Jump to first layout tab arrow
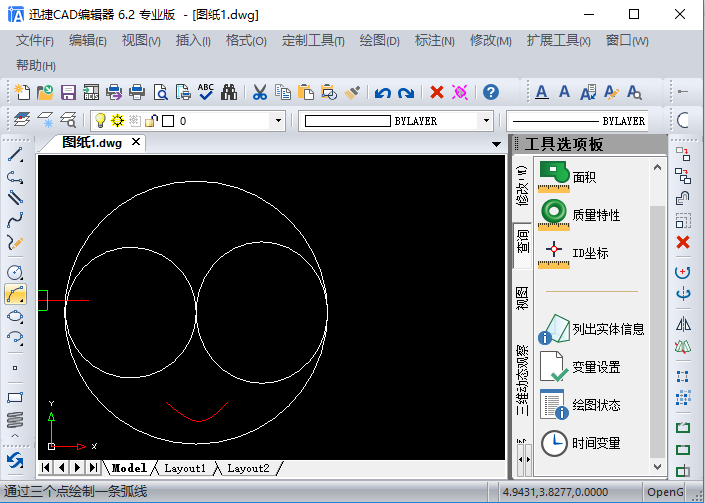705x503 pixels. click(45, 467)
